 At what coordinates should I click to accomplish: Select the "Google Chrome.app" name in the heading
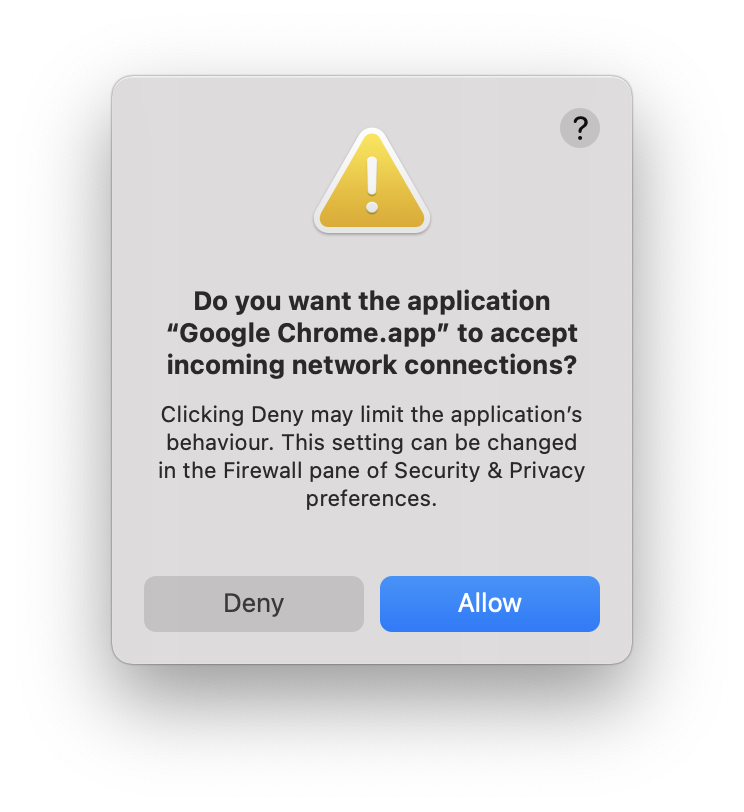(x=308, y=334)
